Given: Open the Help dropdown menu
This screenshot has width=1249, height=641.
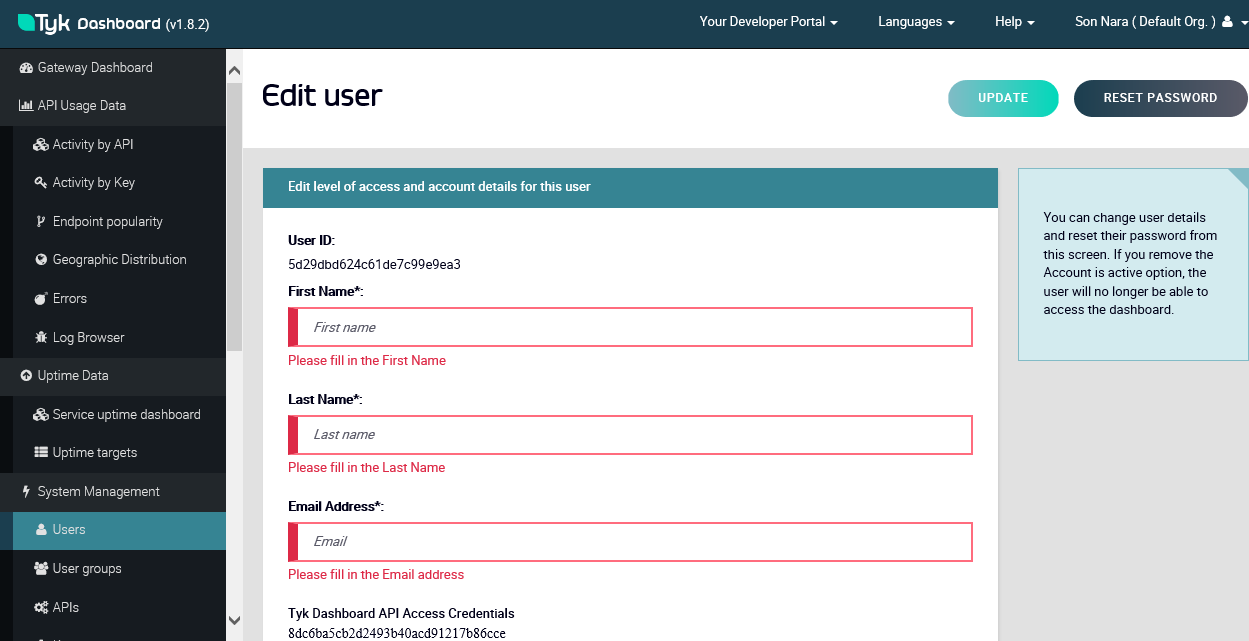Looking at the screenshot, I should (1014, 22).
